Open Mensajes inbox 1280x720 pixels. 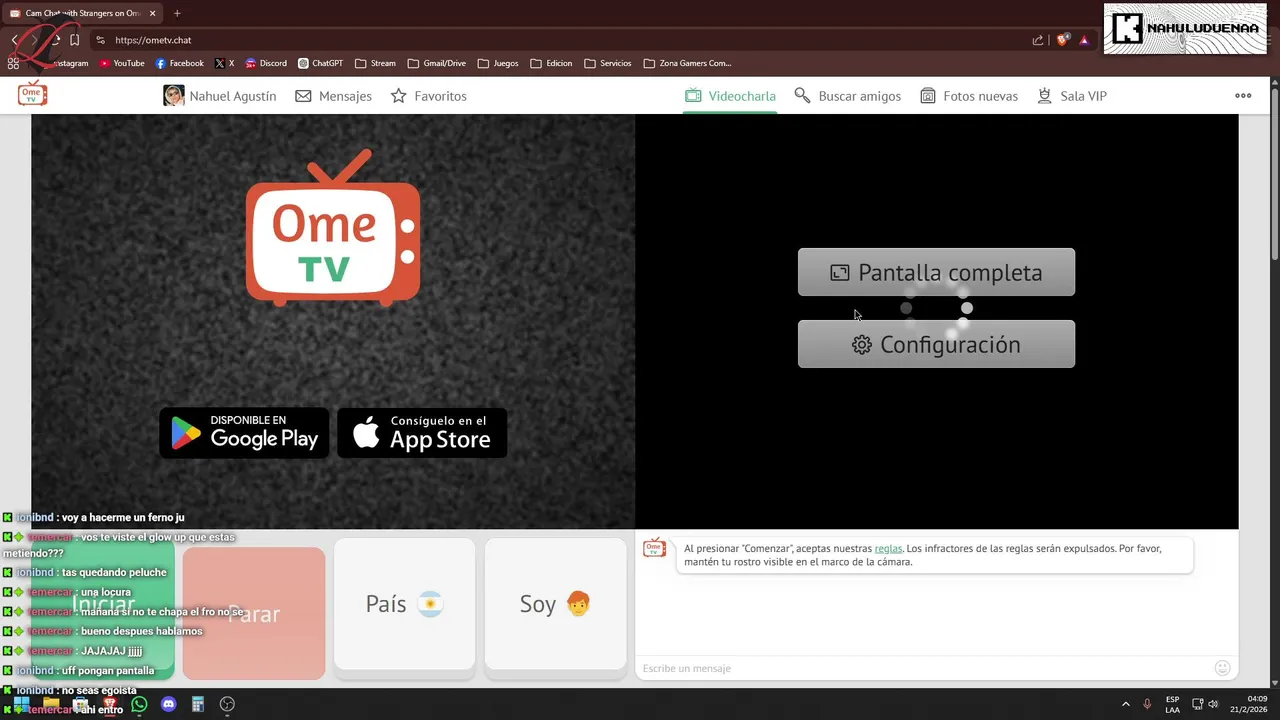[x=333, y=96]
